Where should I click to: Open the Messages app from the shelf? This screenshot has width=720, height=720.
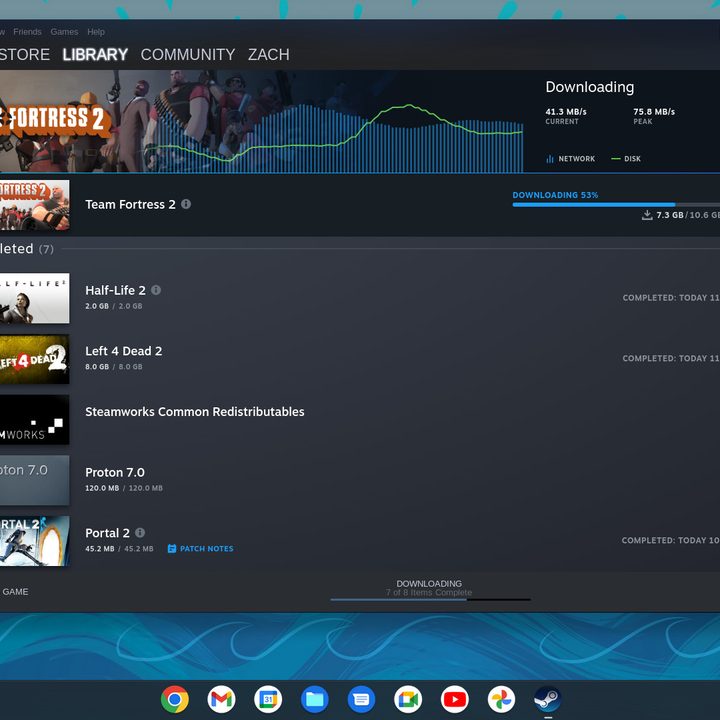click(361, 699)
